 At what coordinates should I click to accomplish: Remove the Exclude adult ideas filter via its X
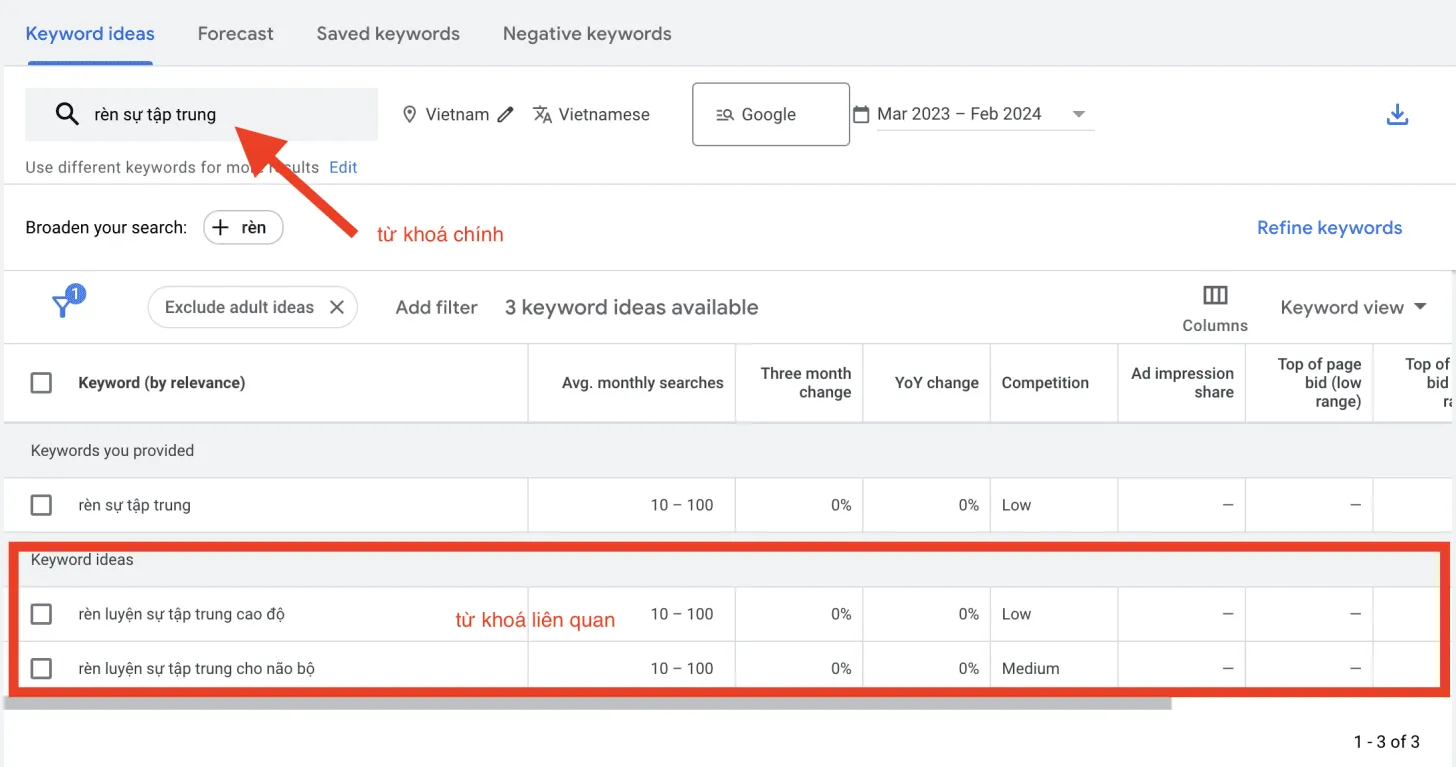(337, 307)
